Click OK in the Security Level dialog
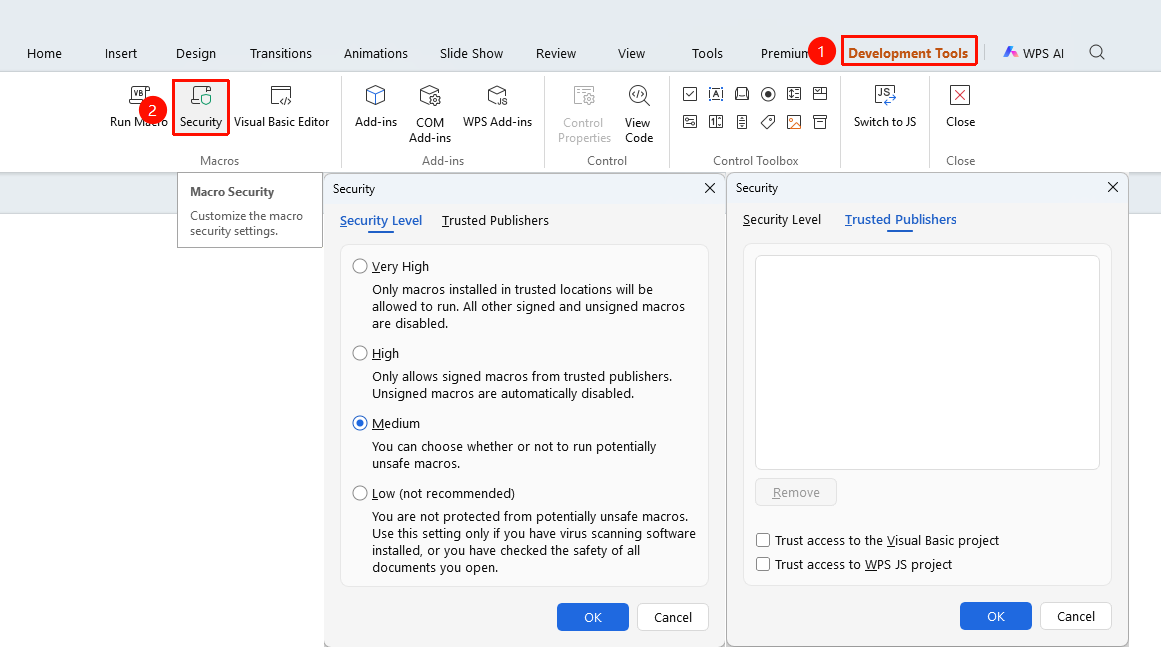This screenshot has width=1161, height=669. tap(592, 617)
